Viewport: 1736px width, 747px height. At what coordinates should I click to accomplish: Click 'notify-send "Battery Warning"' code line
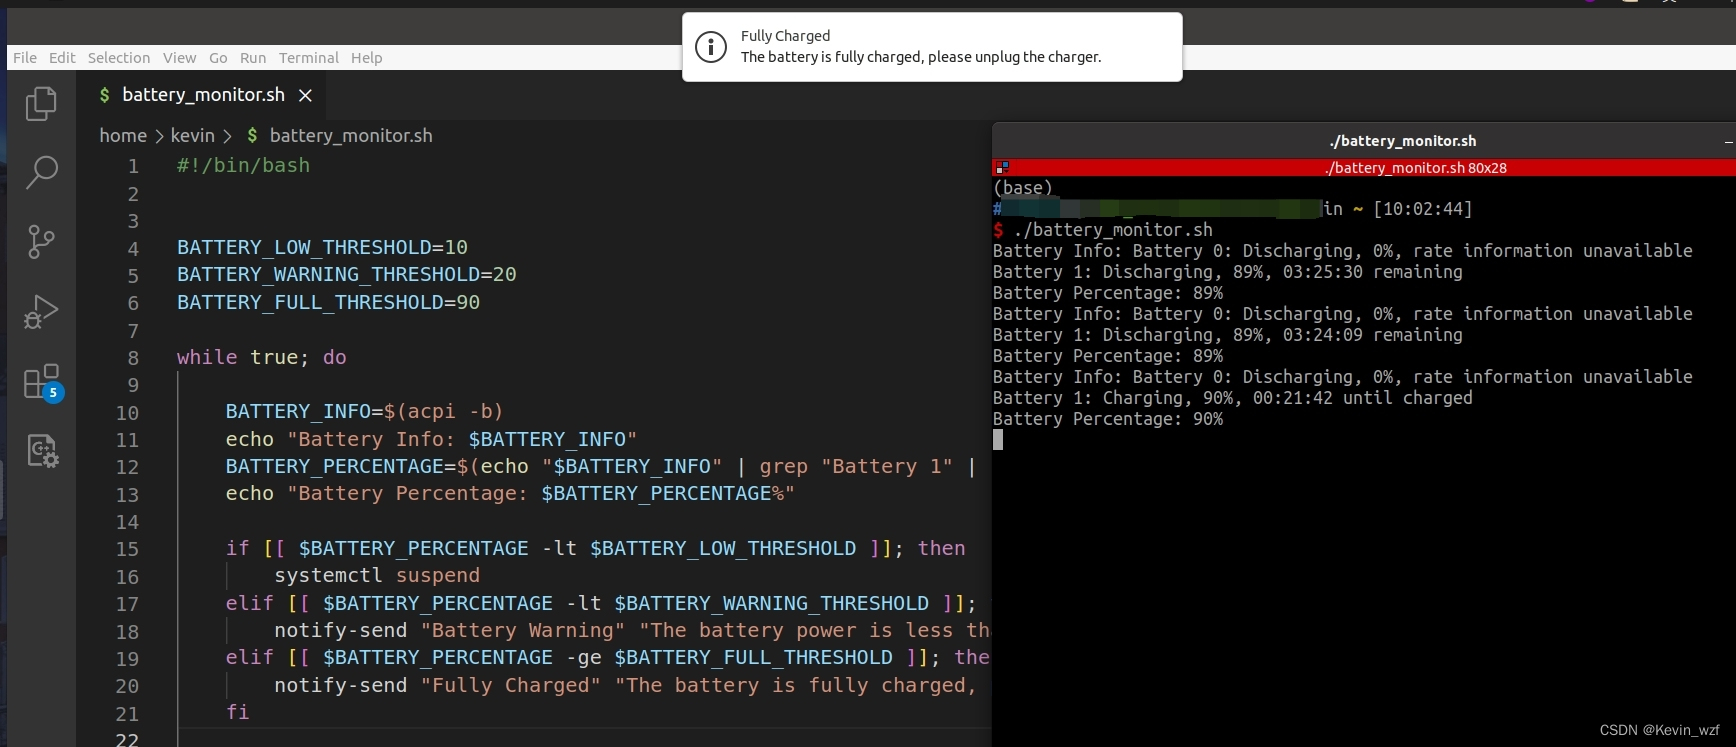point(632,630)
